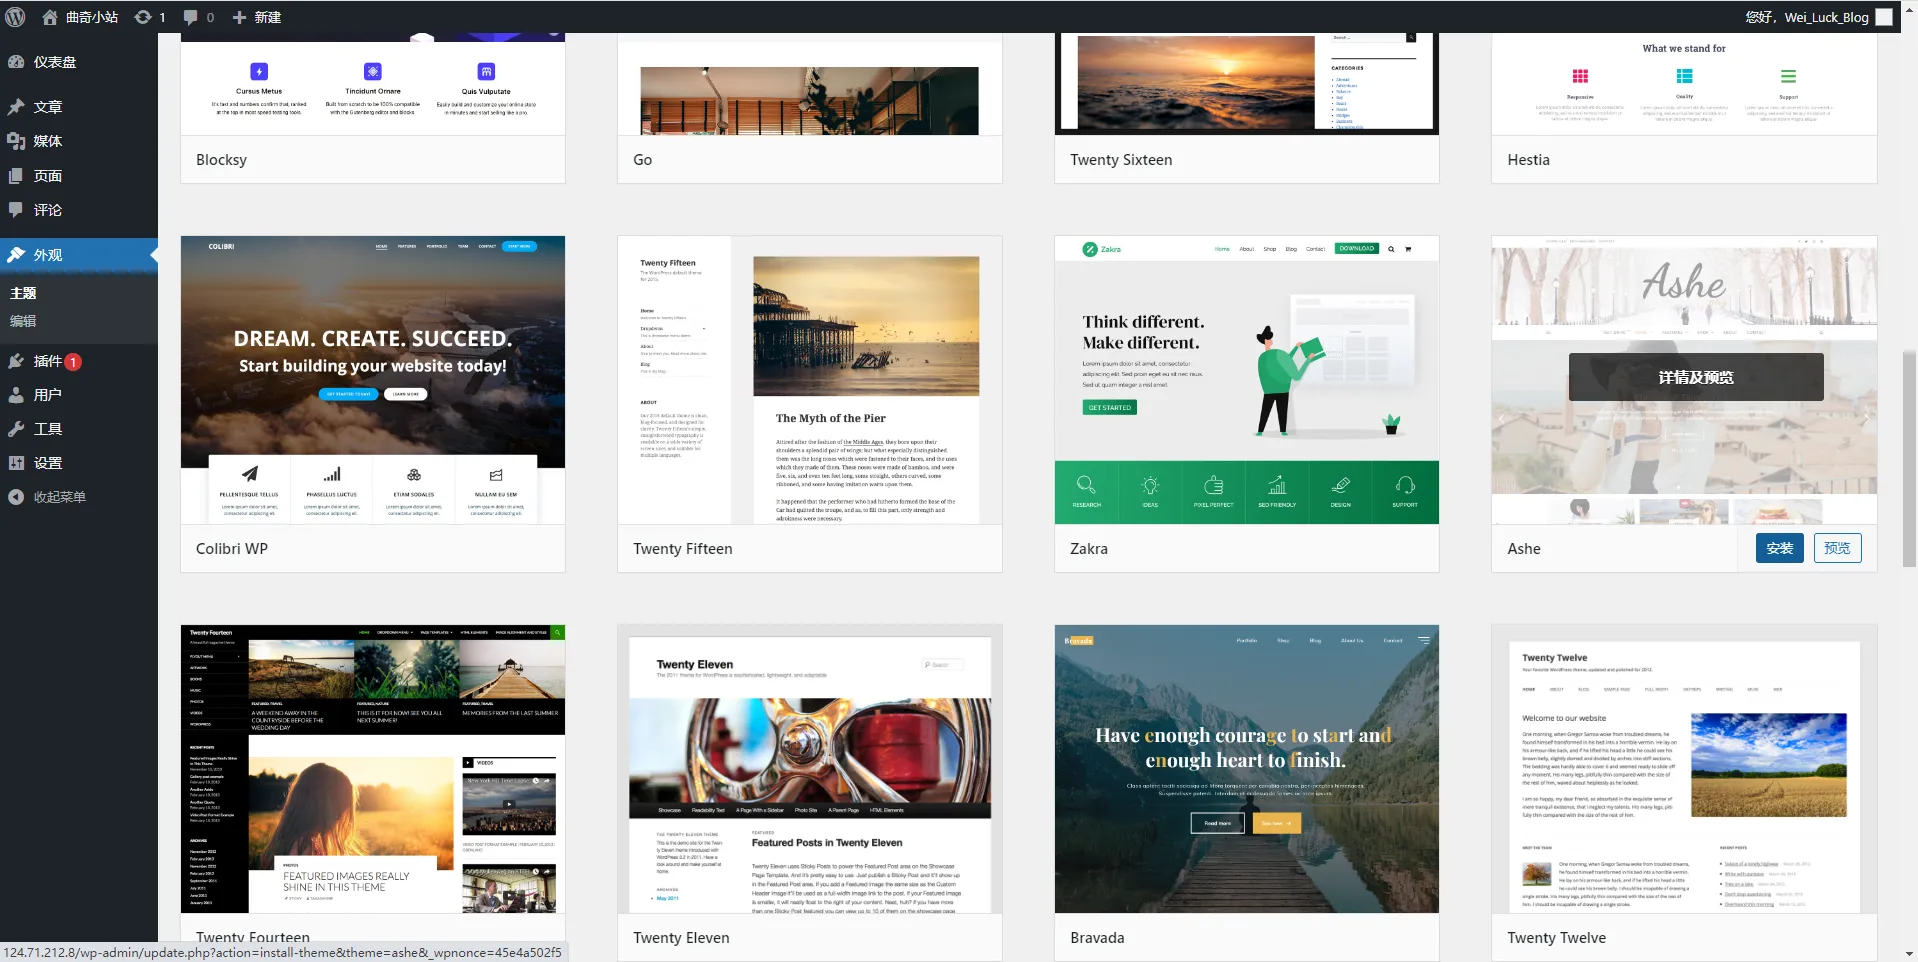Click the 工具 wrench icon

pyautogui.click(x=16, y=429)
